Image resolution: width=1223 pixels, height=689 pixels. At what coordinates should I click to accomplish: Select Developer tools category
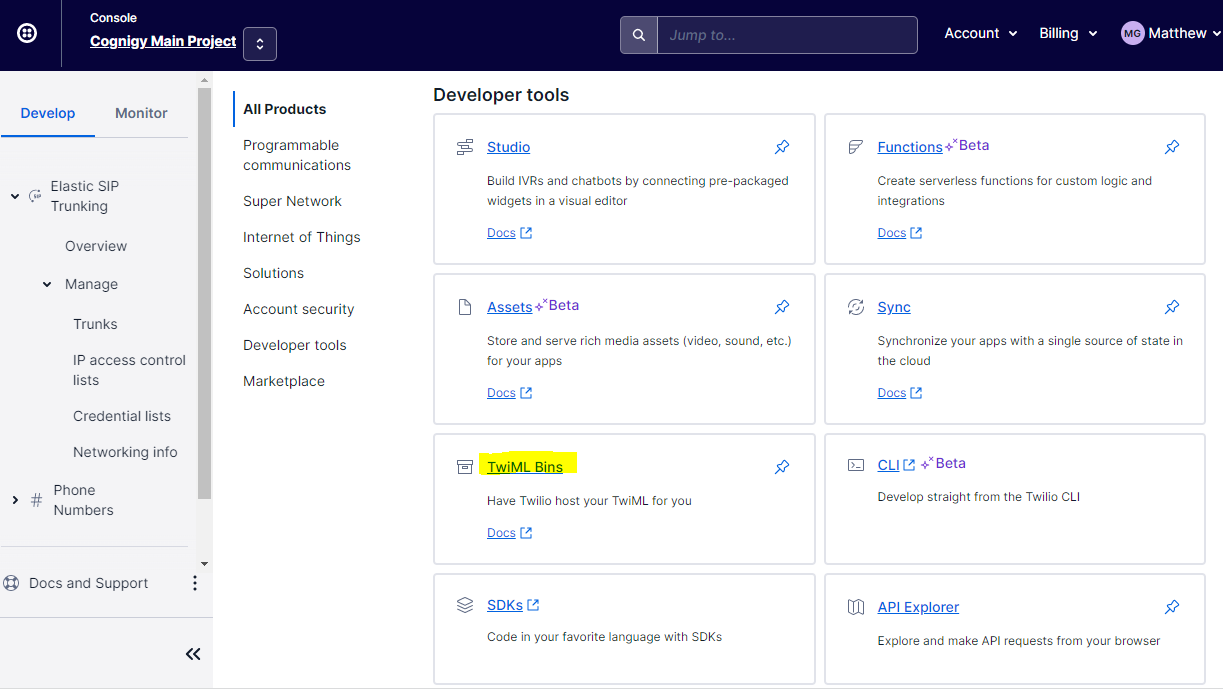point(295,345)
